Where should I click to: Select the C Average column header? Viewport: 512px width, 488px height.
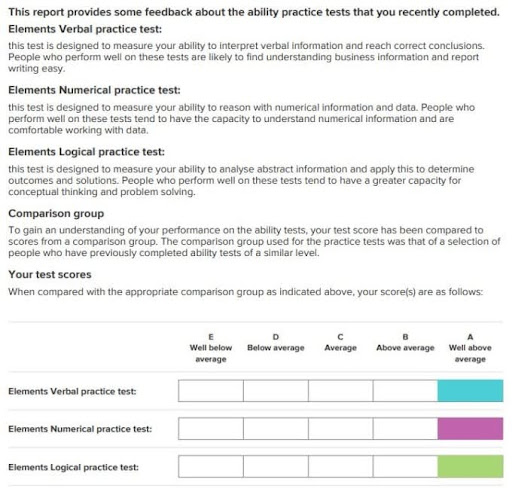click(x=340, y=342)
